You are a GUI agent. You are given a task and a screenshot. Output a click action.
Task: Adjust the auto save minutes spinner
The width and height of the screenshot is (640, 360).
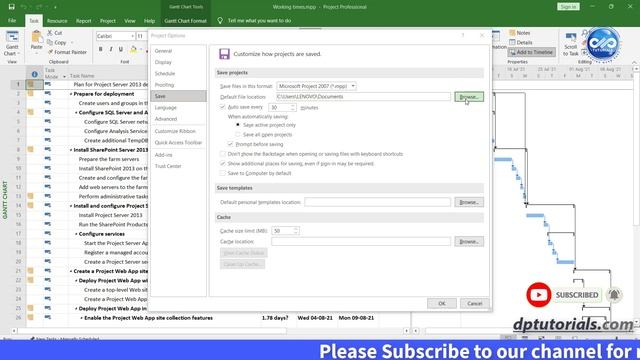(x=293, y=107)
